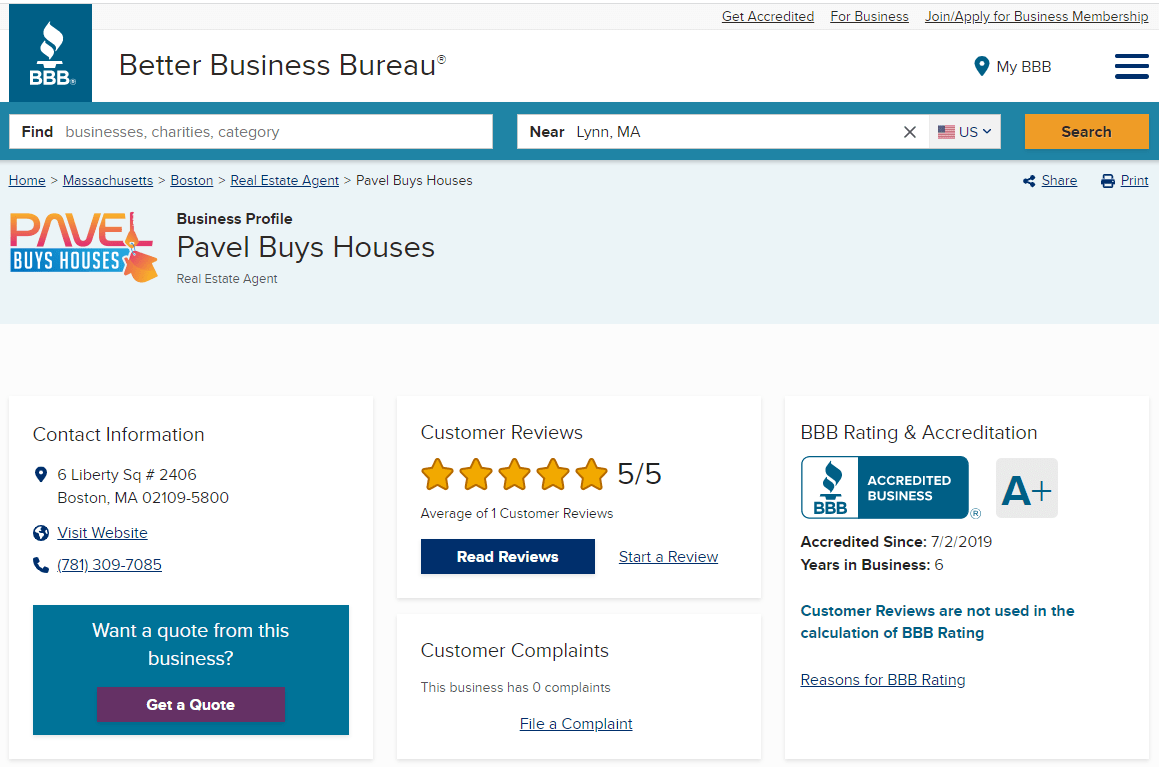Click the Share icon
This screenshot has height=767, width=1159.
(1029, 181)
